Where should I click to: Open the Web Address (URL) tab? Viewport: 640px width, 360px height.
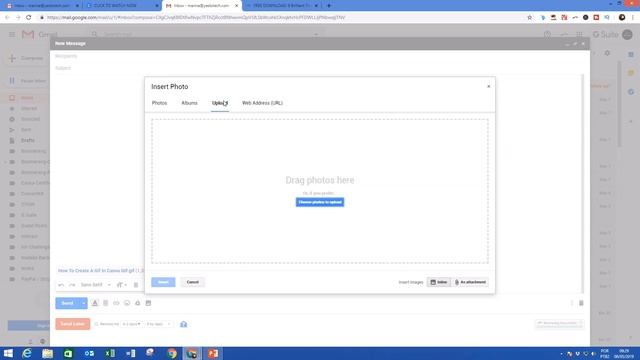[x=262, y=103]
